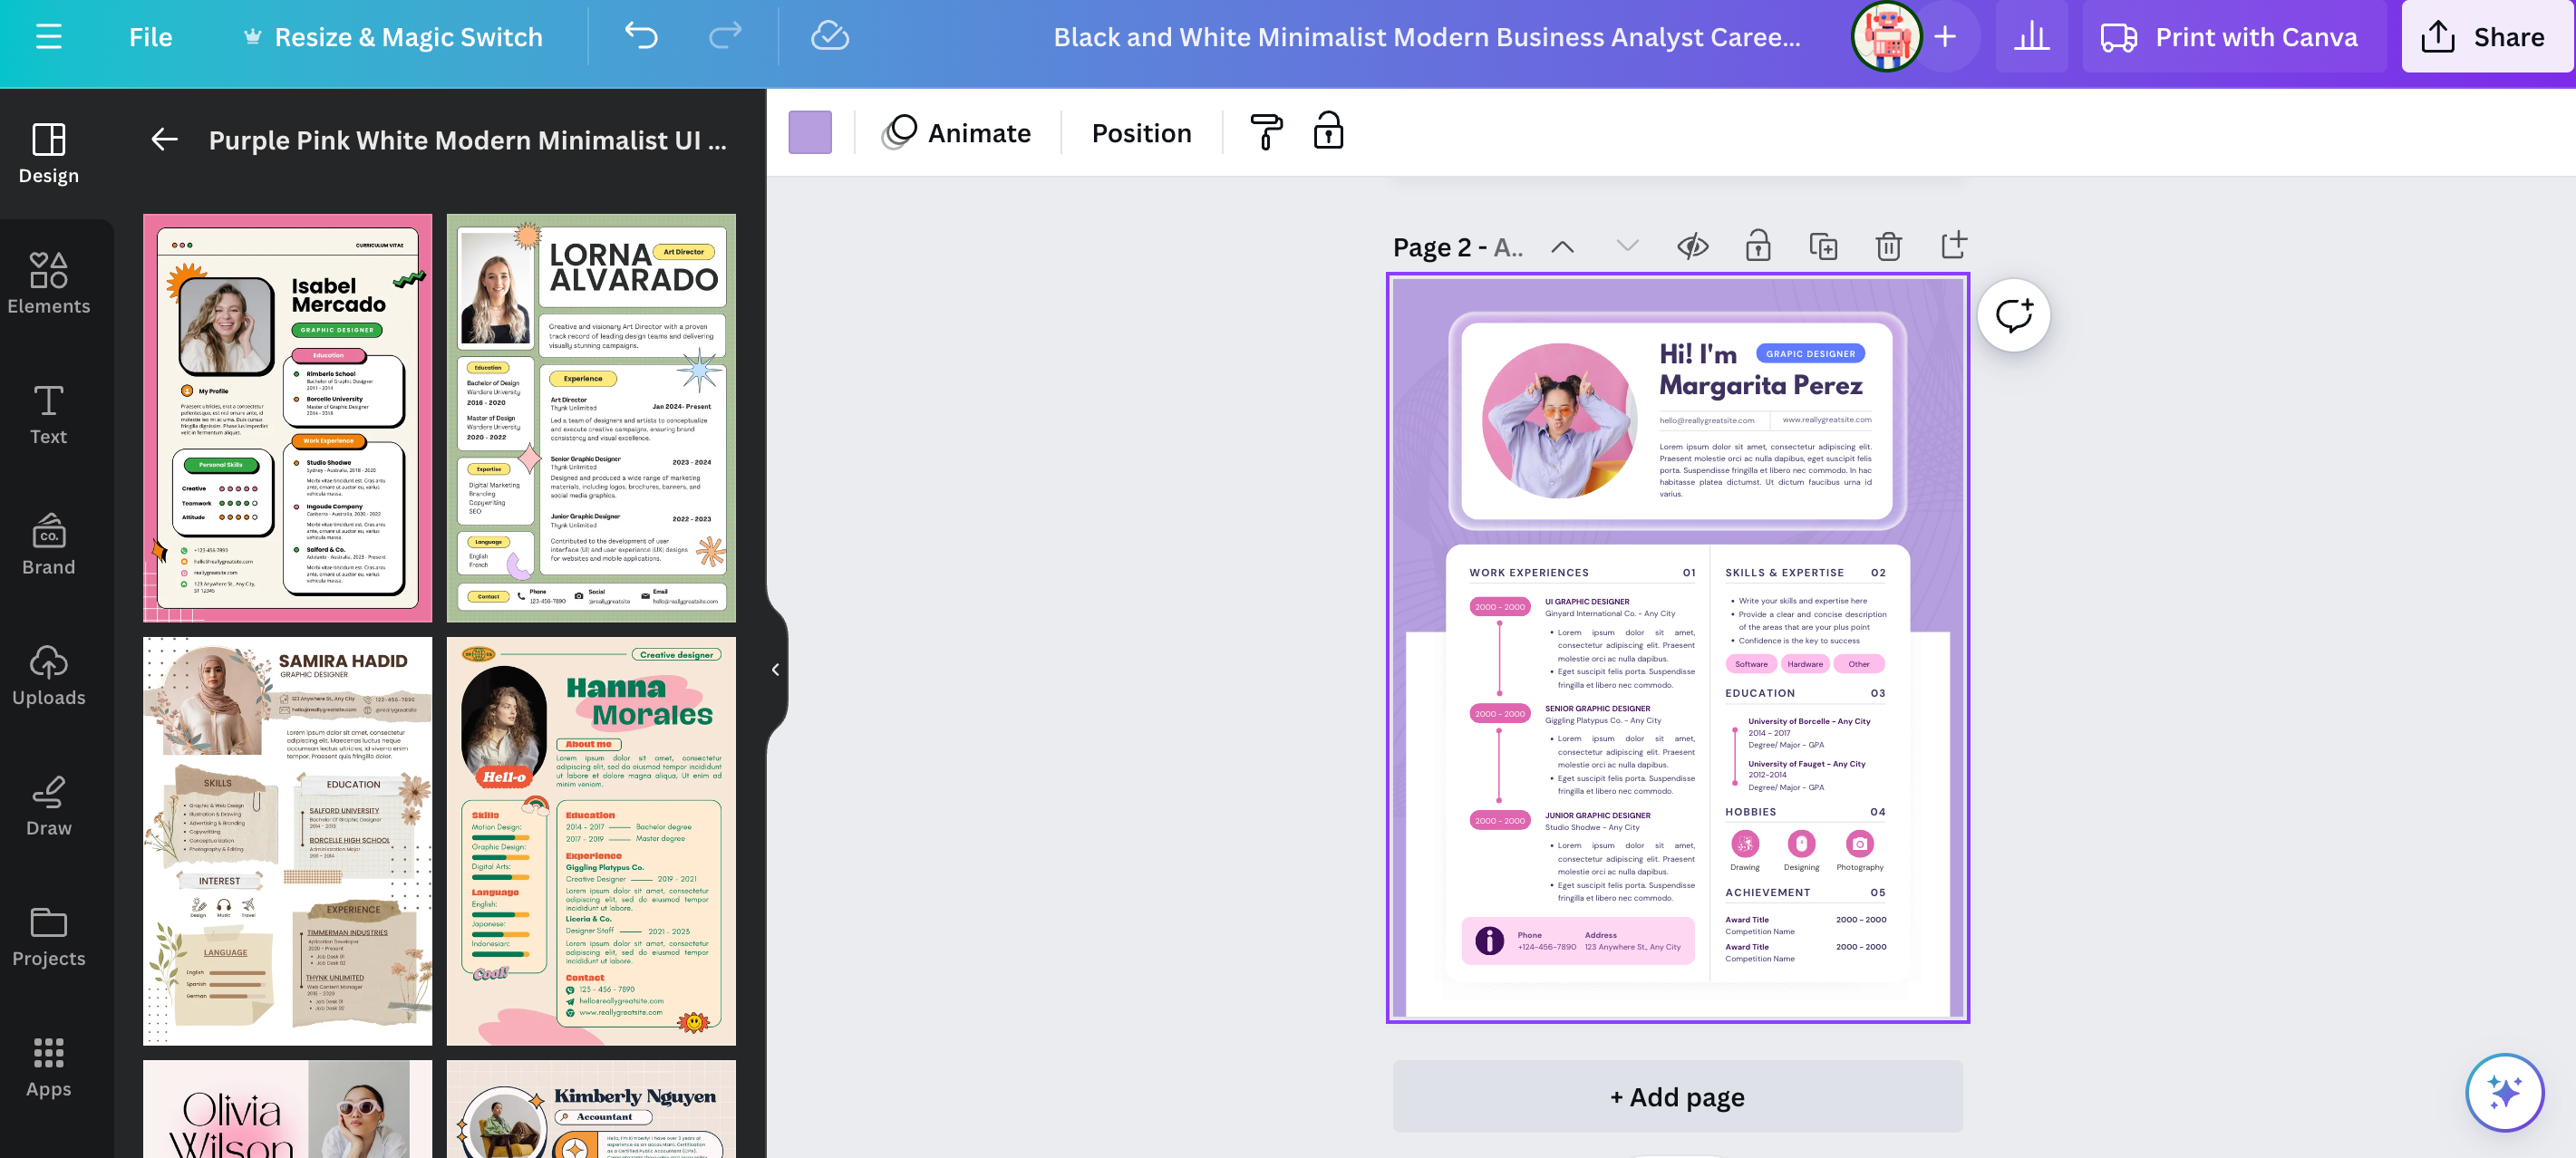The width and height of the screenshot is (2576, 1158).
Task: Select the Hanna Morales resume template
Action: click(591, 841)
